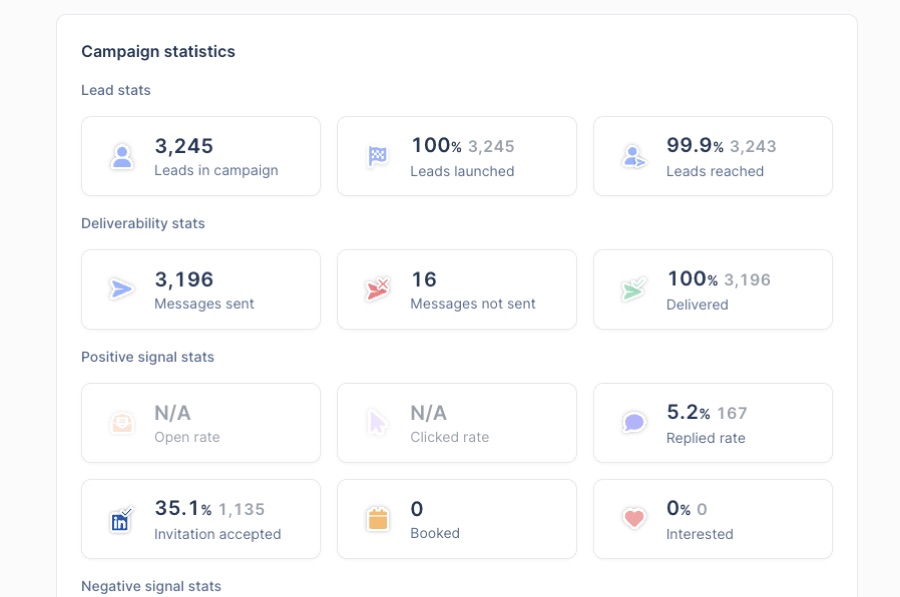Click the Messages sent paper plane icon

[x=122, y=289]
